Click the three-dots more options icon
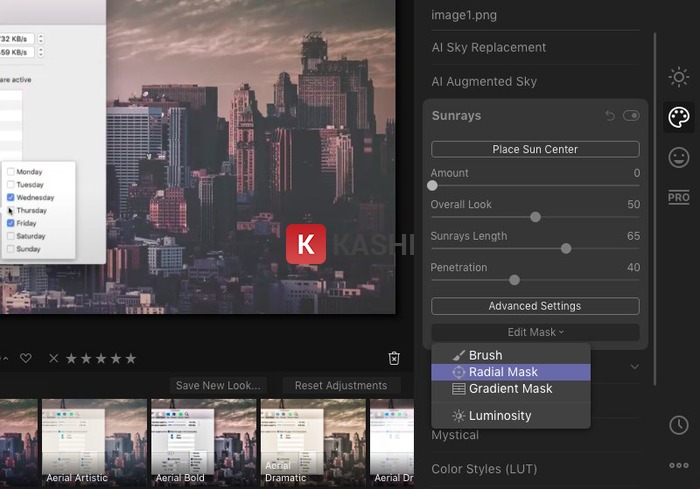 tap(679, 465)
